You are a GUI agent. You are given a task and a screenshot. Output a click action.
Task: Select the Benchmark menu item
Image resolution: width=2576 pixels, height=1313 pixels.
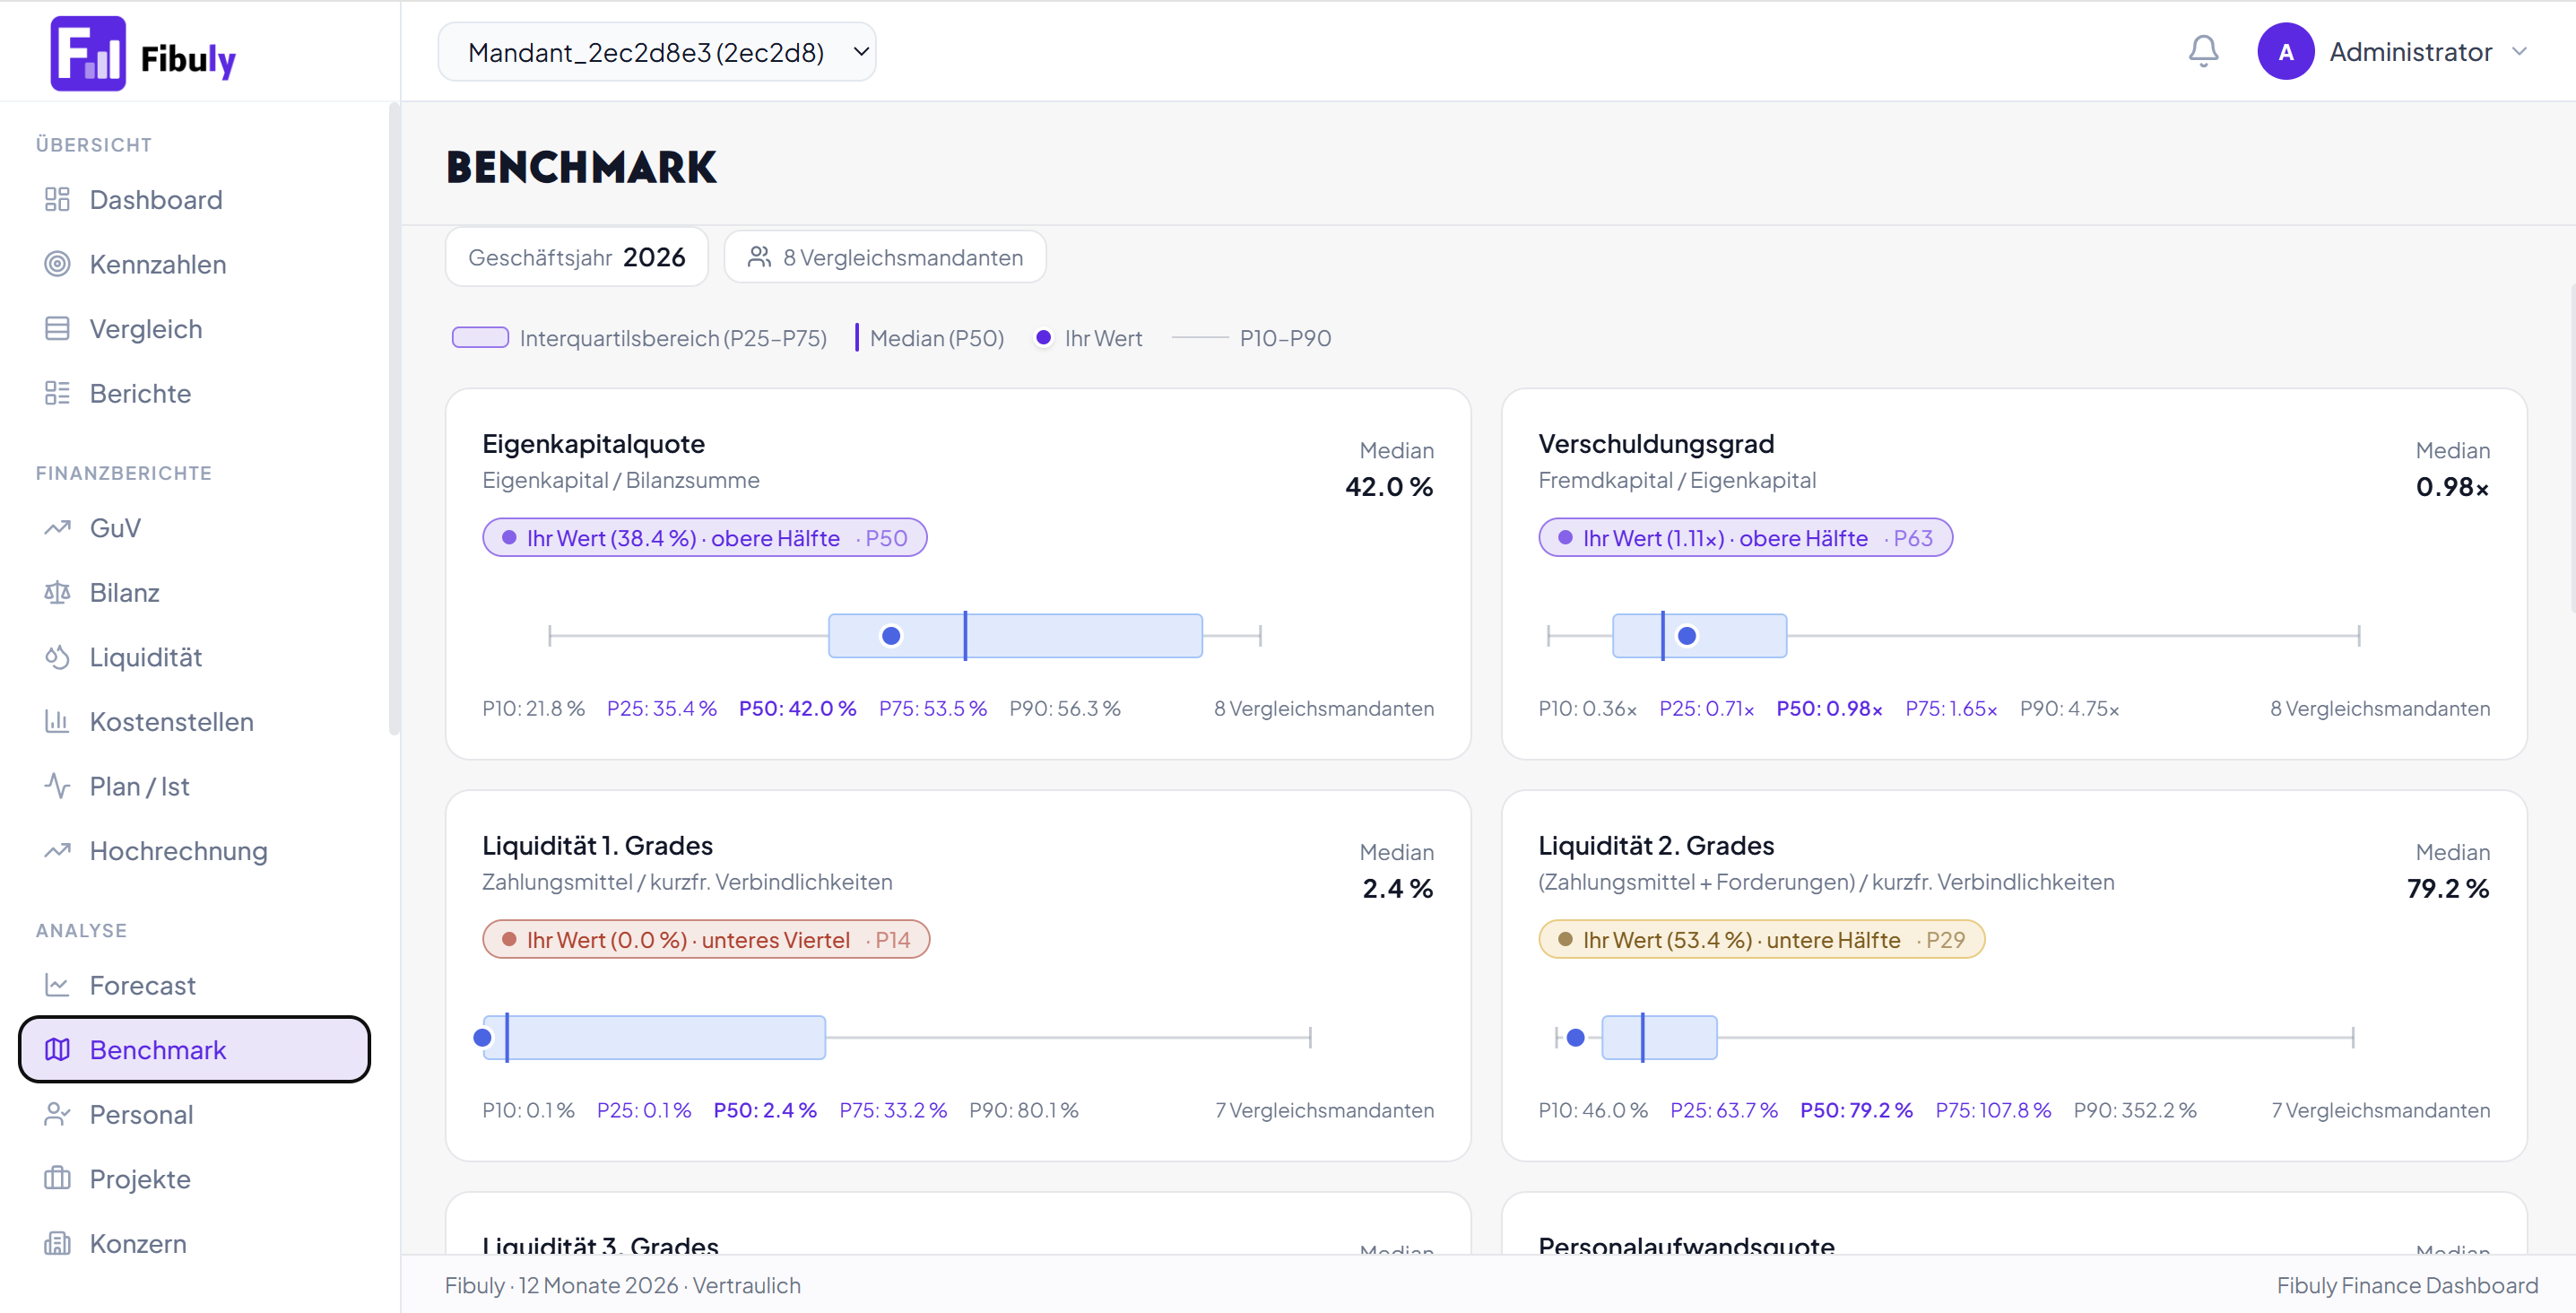coord(194,1049)
